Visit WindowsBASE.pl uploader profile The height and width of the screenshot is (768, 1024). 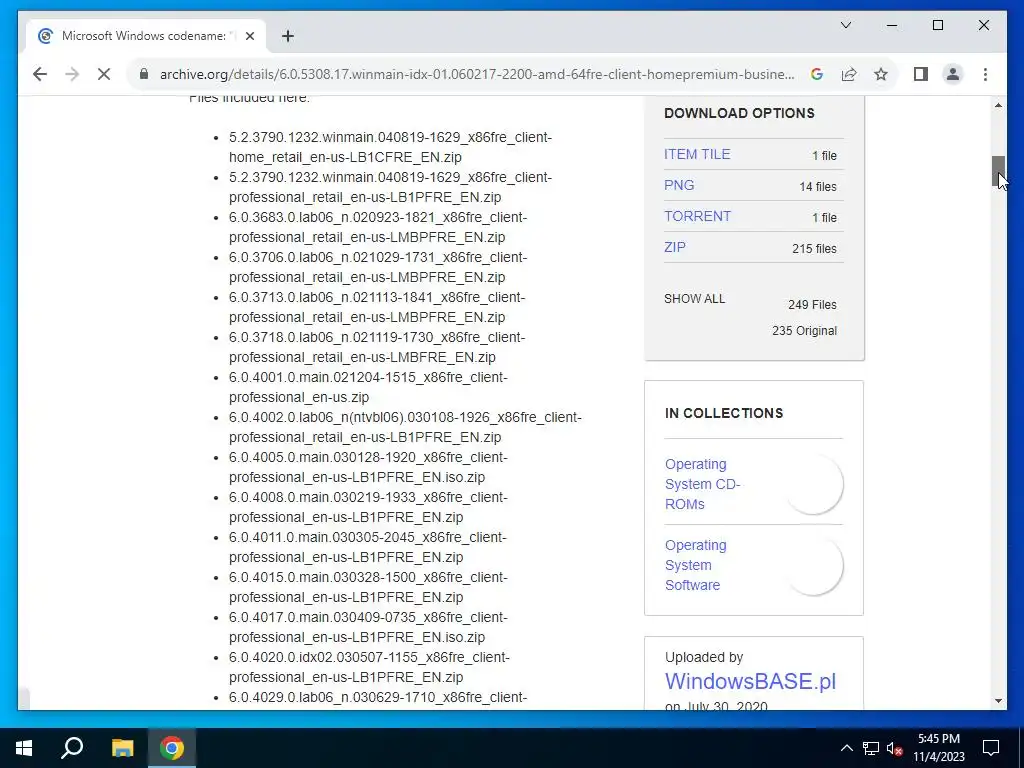click(x=750, y=681)
